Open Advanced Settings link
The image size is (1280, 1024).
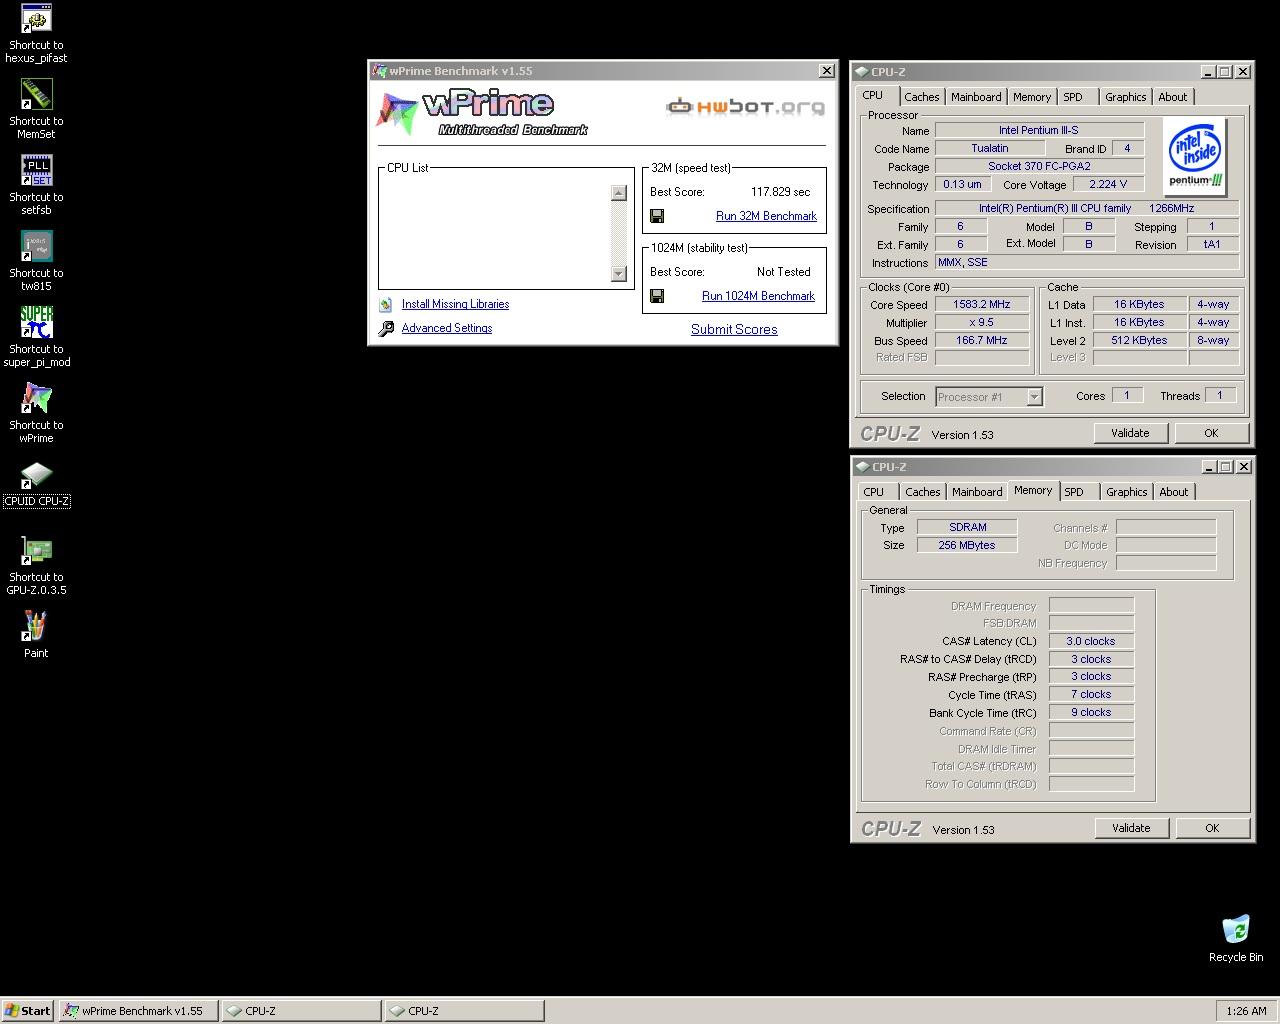447,328
